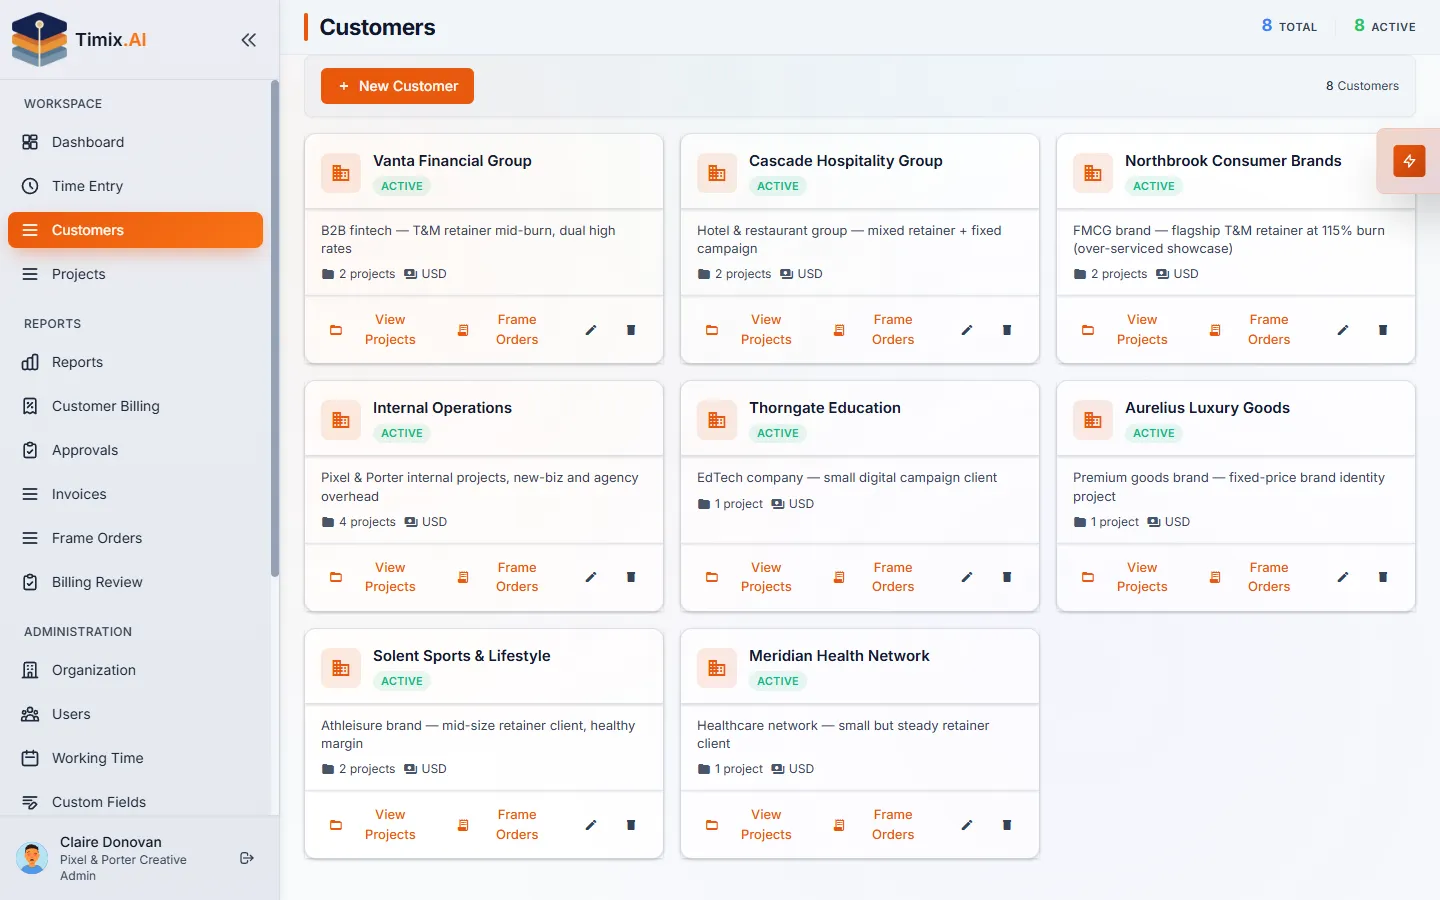View Projects for Vanta Financial Group
Screen dimensions: 1440x900
point(374,330)
